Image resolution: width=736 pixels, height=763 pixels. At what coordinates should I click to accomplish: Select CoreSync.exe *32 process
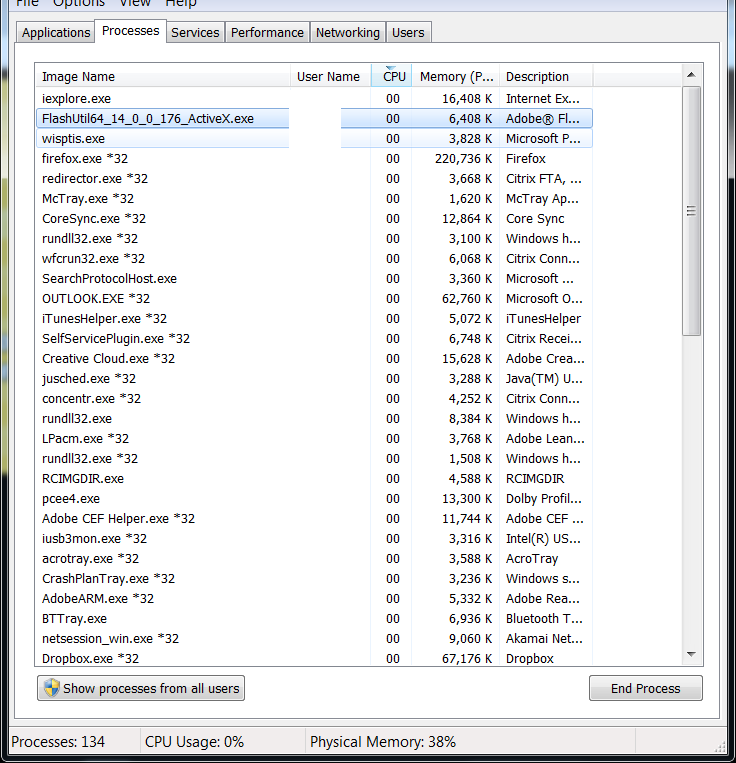pos(314,218)
